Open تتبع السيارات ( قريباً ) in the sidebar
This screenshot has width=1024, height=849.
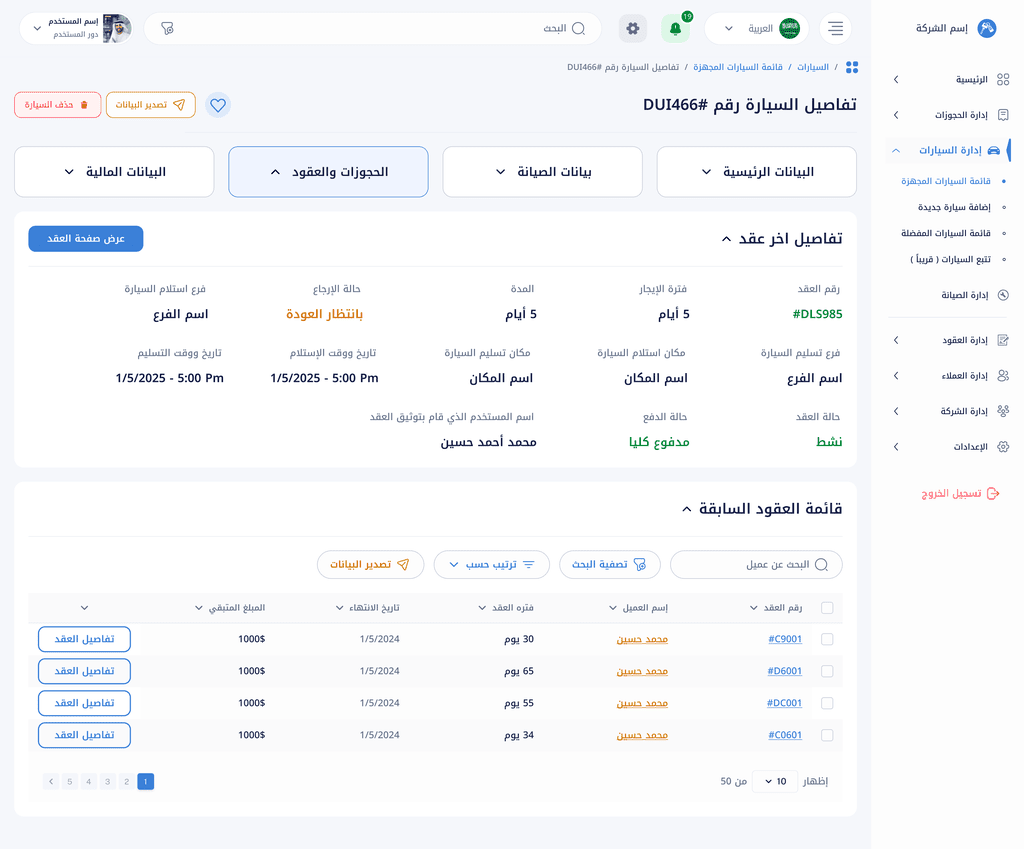[x=950, y=259]
